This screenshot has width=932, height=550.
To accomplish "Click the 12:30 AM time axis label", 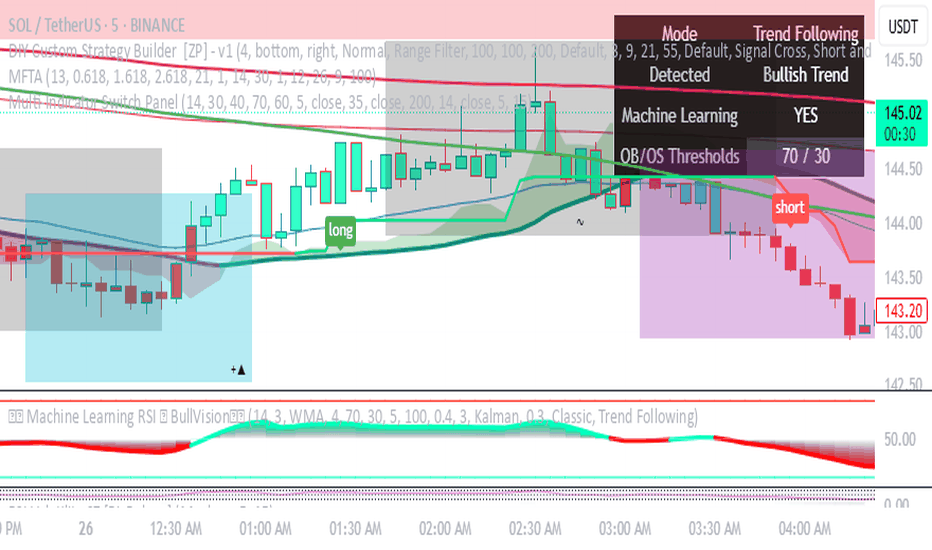I will click(175, 529).
